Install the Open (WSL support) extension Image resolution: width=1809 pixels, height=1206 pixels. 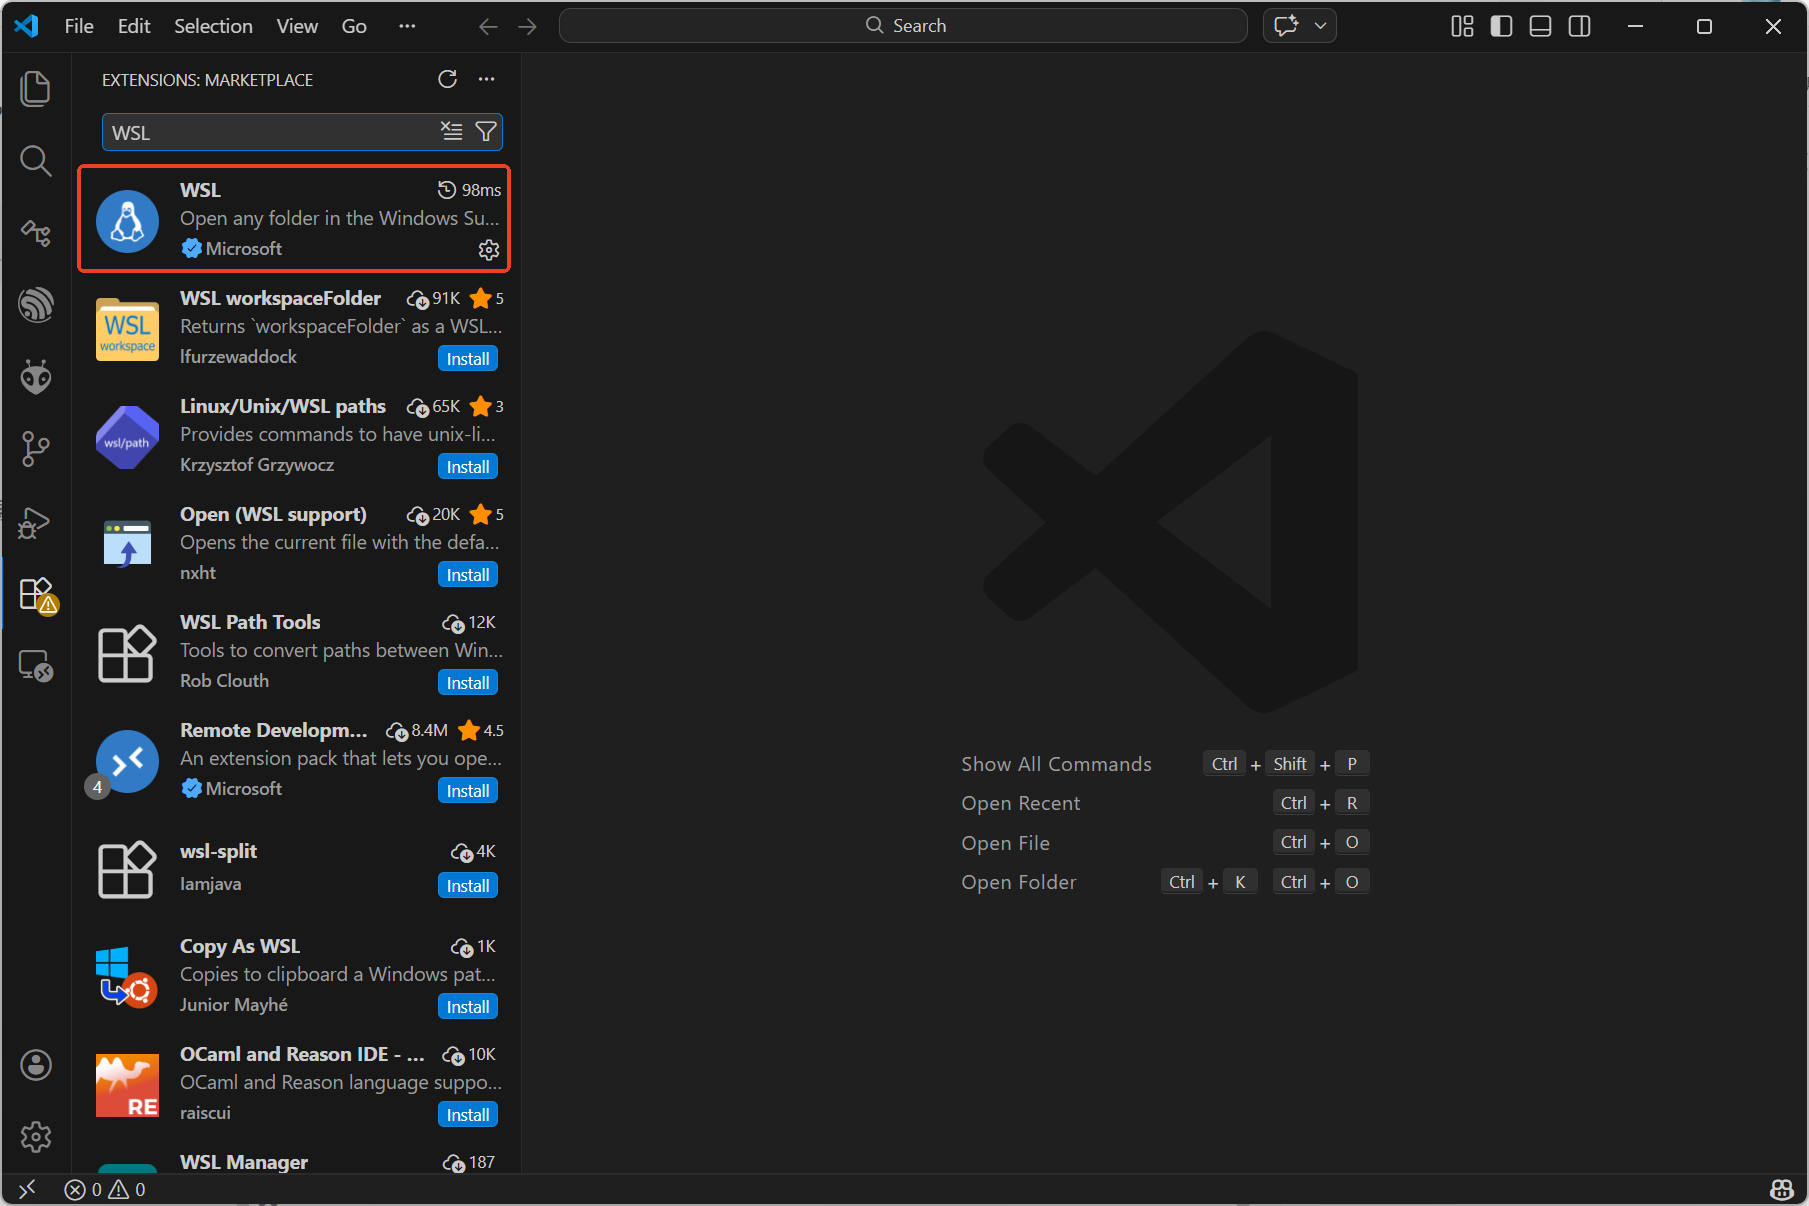(468, 575)
